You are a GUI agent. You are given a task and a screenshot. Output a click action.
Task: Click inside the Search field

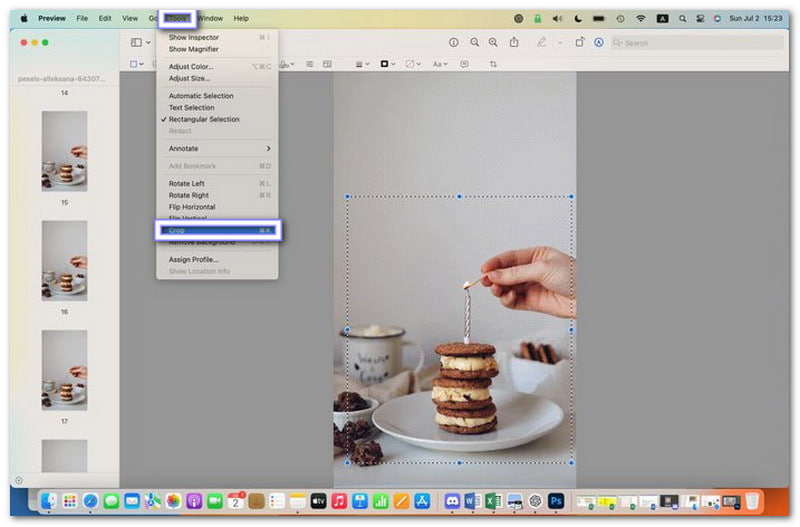700,43
